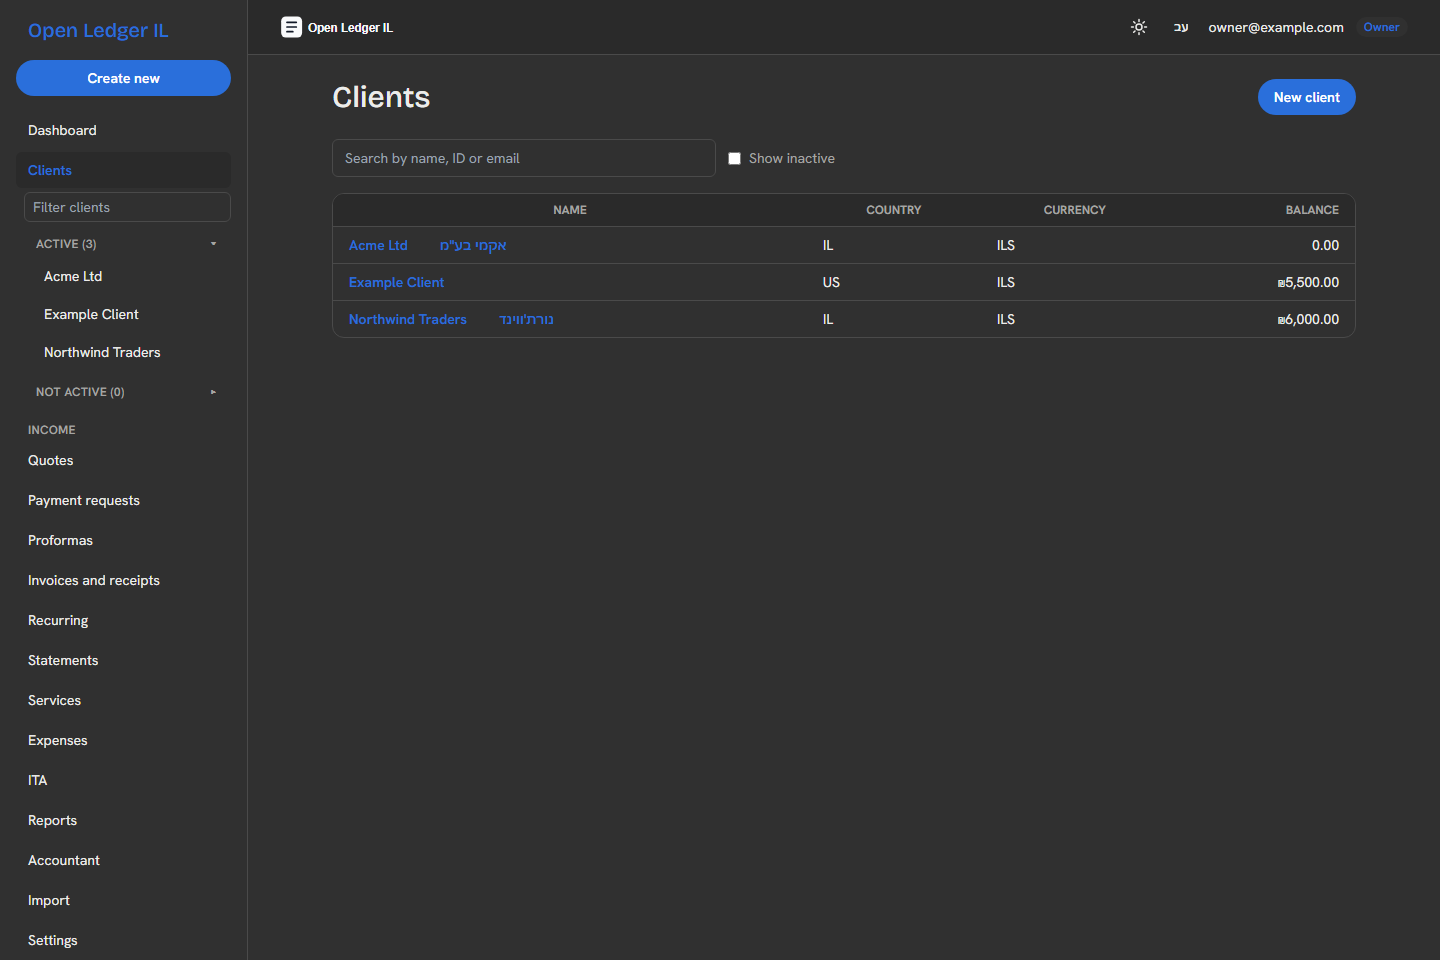Image resolution: width=1440 pixels, height=960 pixels.
Task: Switch language to Hebrew
Action: [1181, 27]
